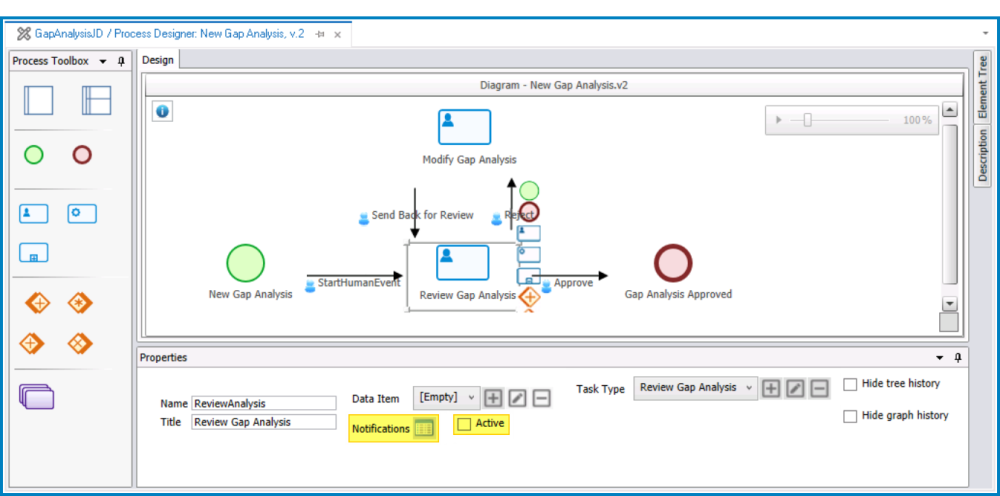Pick the green Start Event toolbox icon
The width and height of the screenshot is (1000, 496).
pyautogui.click(x=33, y=155)
